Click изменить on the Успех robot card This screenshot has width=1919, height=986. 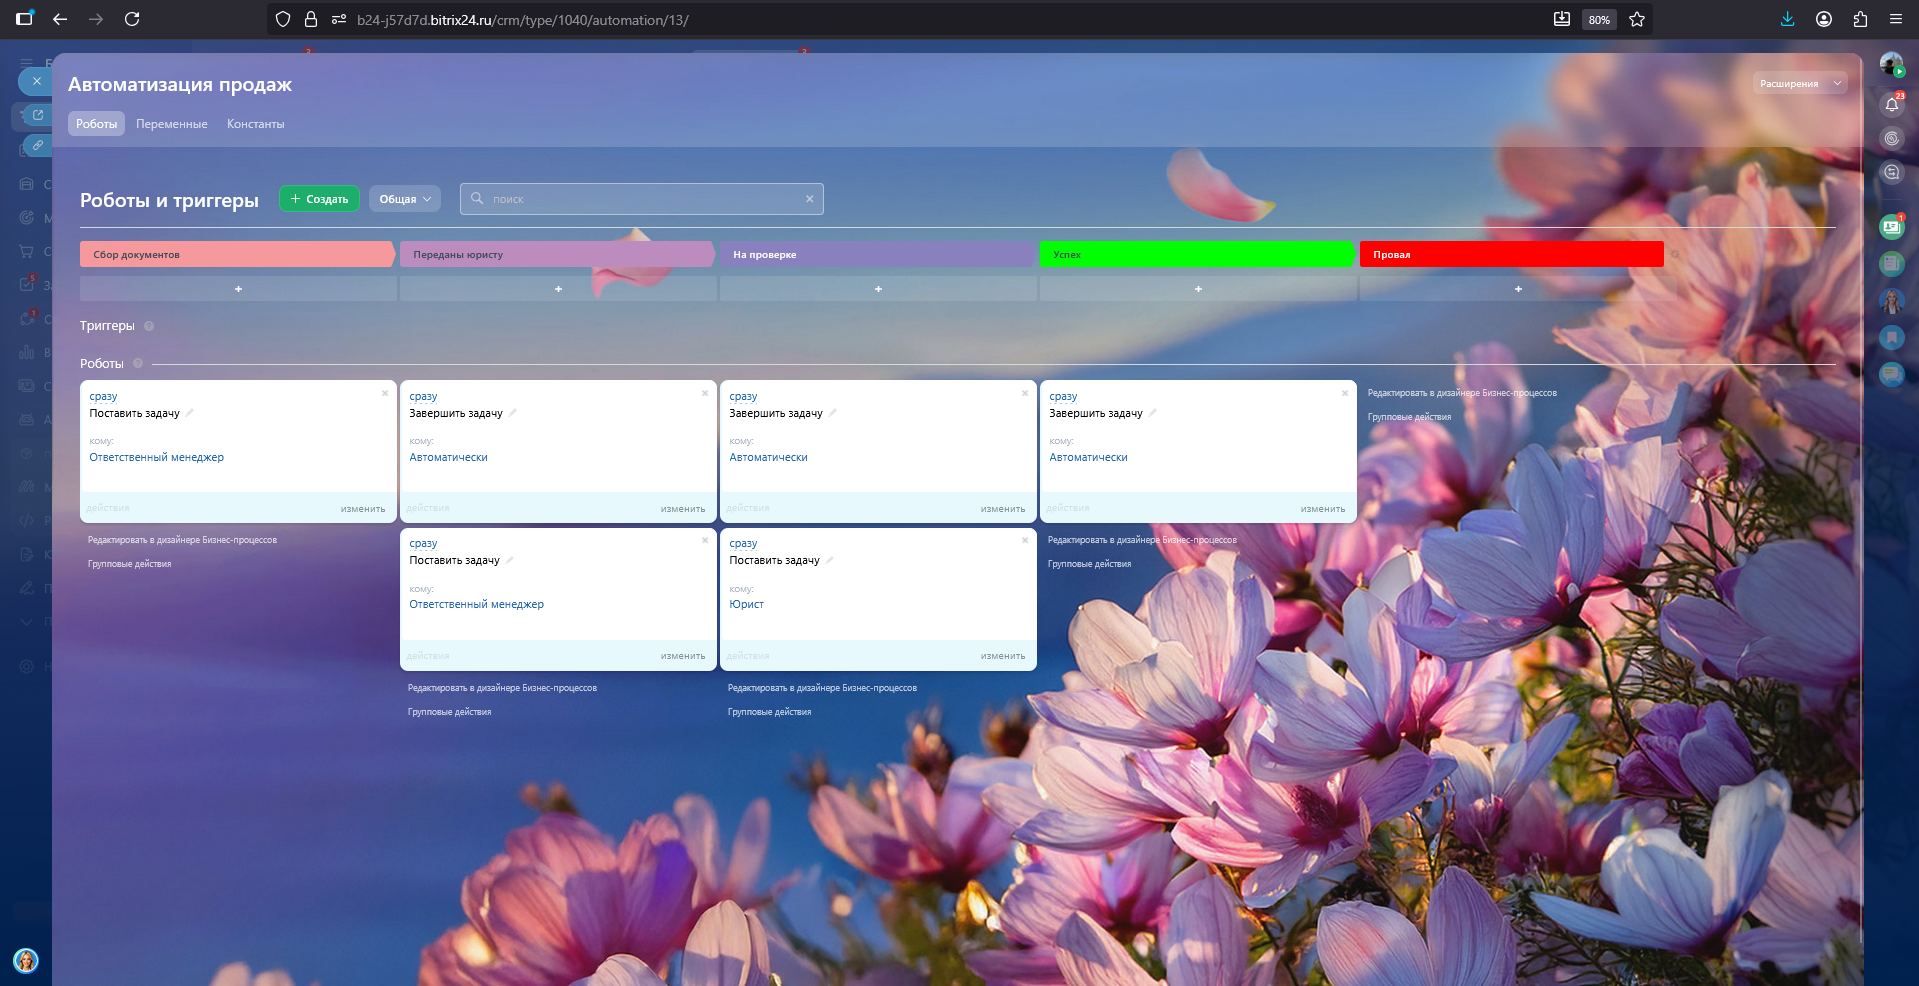[1323, 509]
